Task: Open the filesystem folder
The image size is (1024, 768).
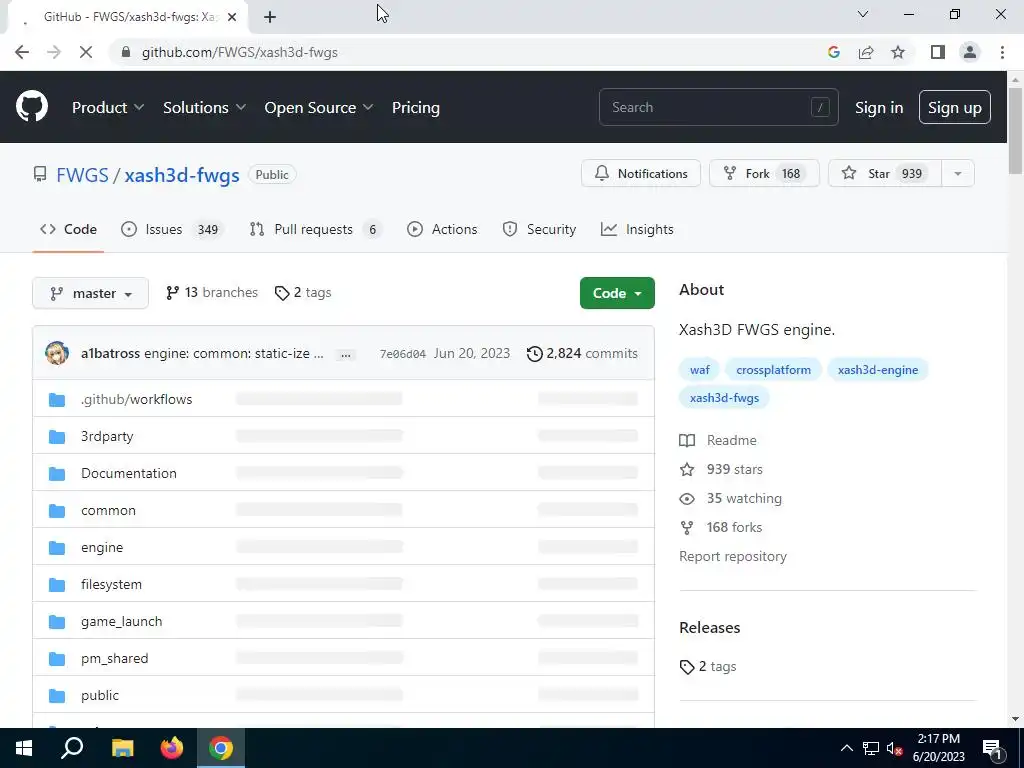Action: coord(111,584)
